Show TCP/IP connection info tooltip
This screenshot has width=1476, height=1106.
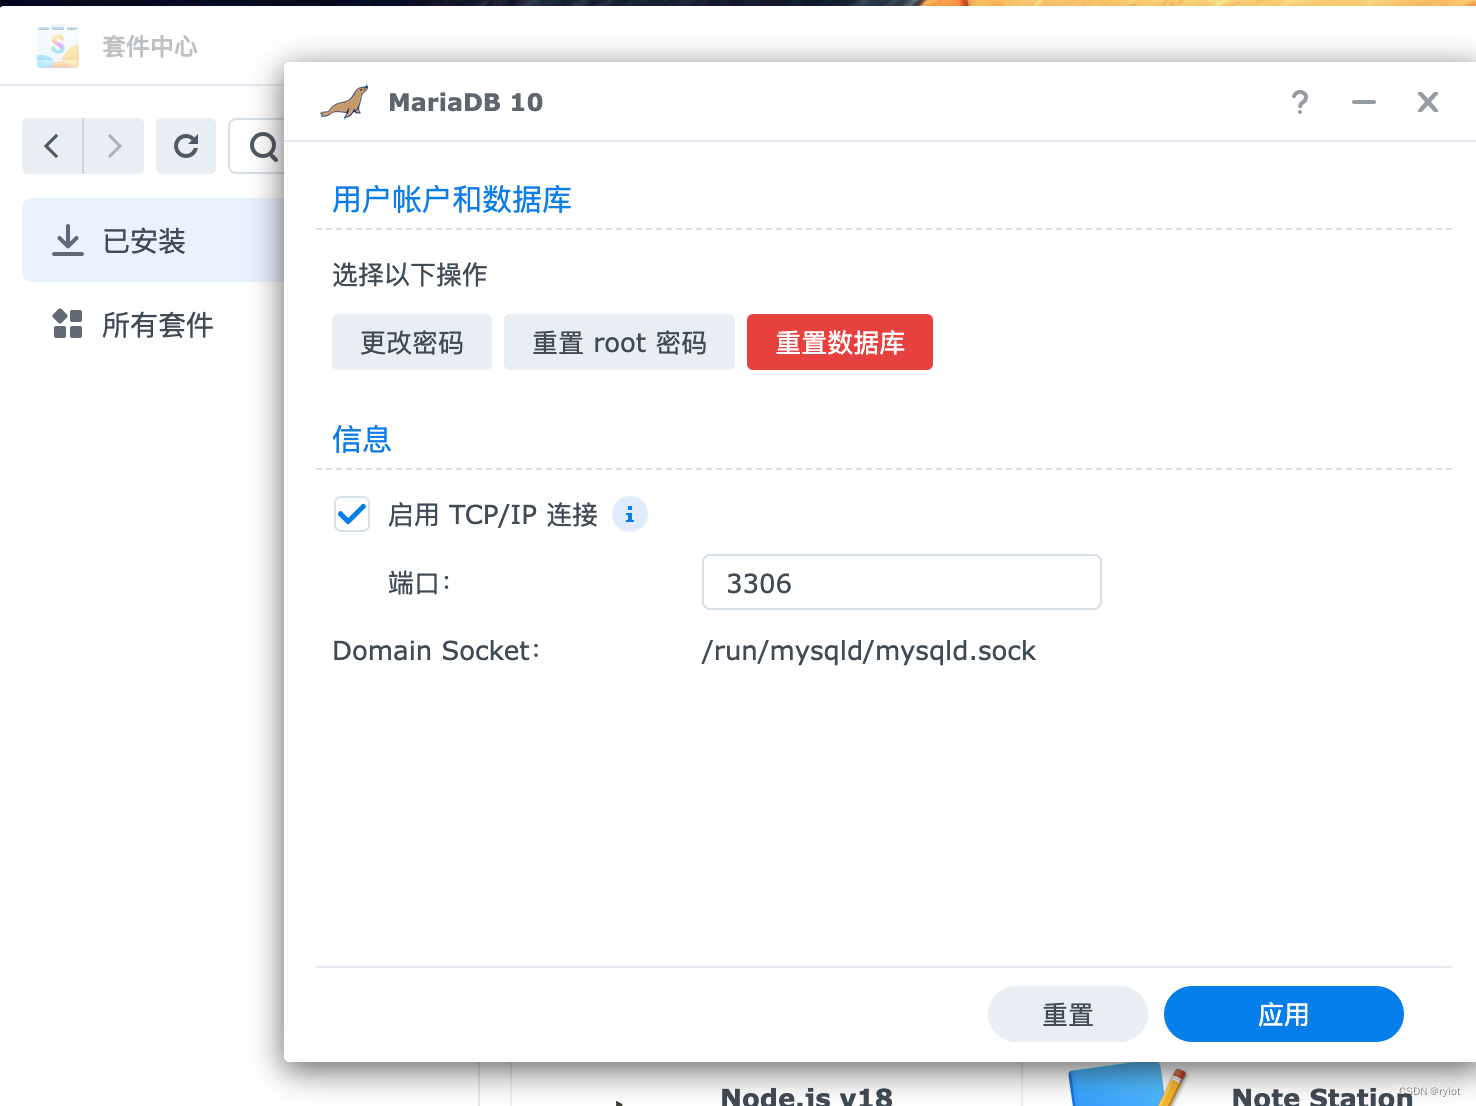click(629, 514)
